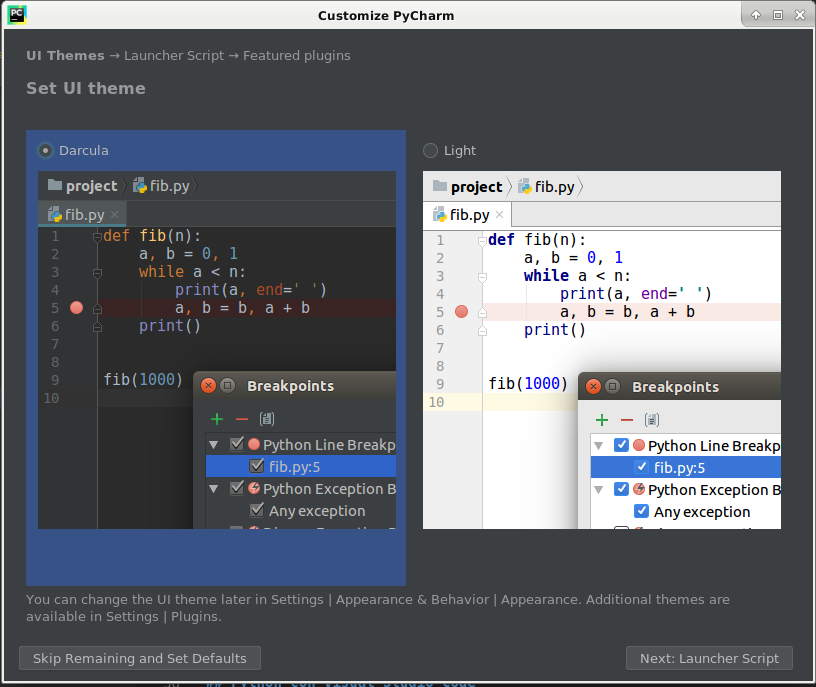Click the project folder icon in Darcula preview
Viewport: 816px width, 687px height.
[55, 186]
